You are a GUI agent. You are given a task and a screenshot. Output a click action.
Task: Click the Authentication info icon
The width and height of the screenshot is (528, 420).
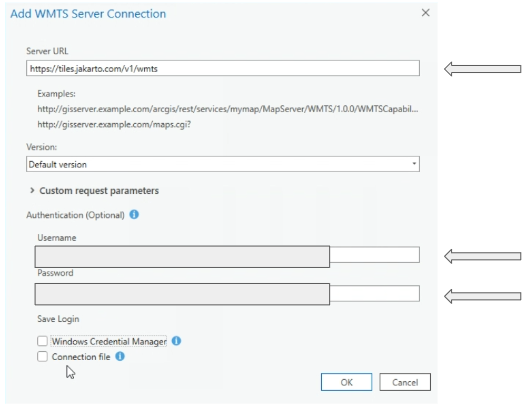pyautogui.click(x=134, y=215)
